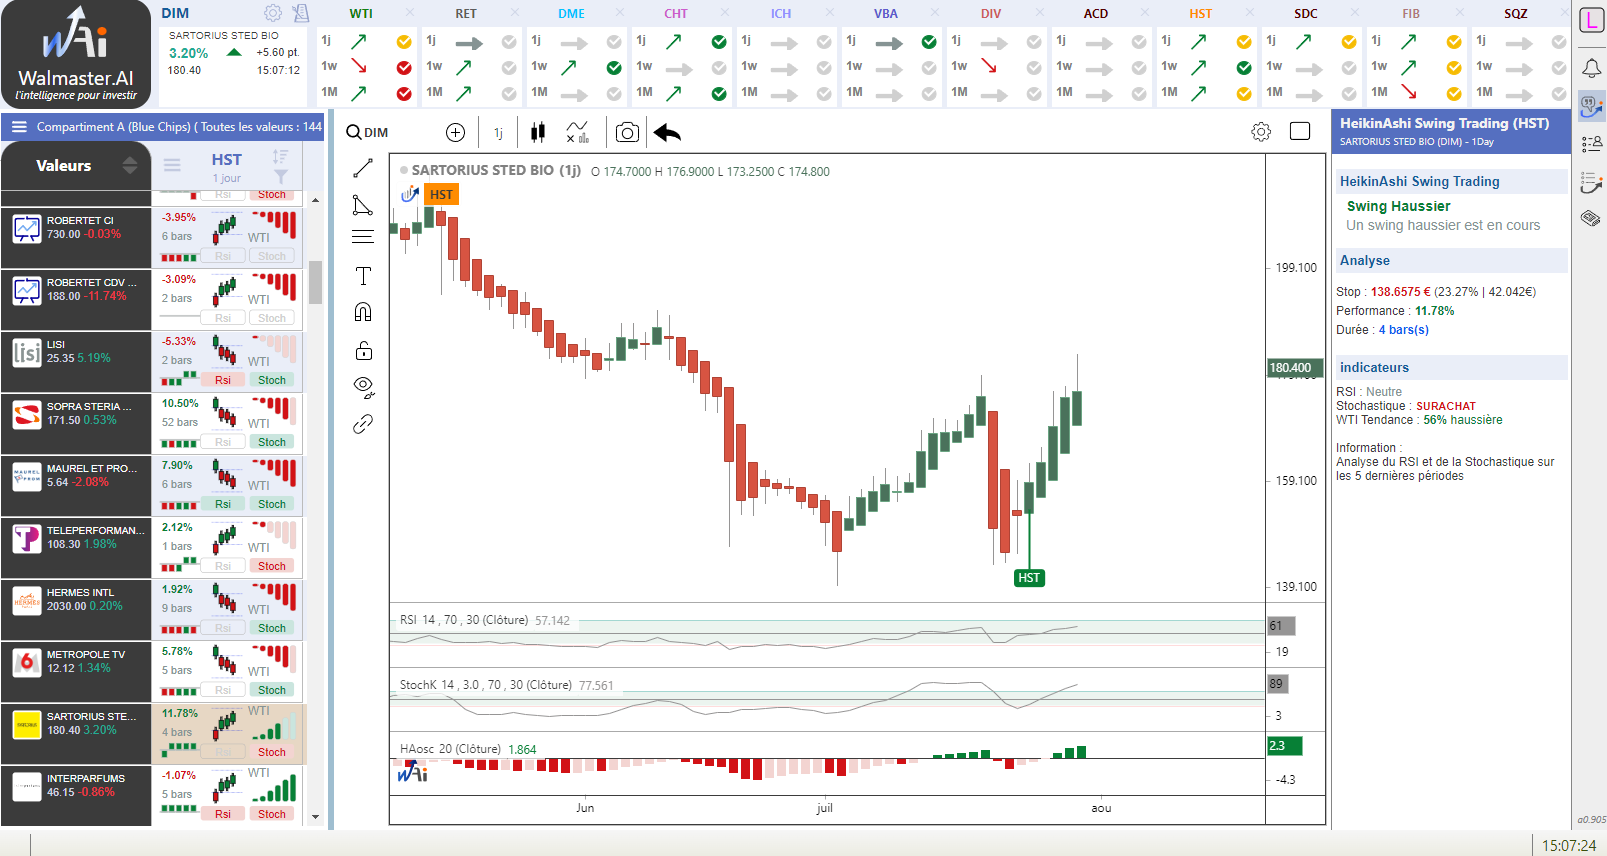Select the Text annotation tool
Screen dimensions: 1607x856
tap(363, 276)
